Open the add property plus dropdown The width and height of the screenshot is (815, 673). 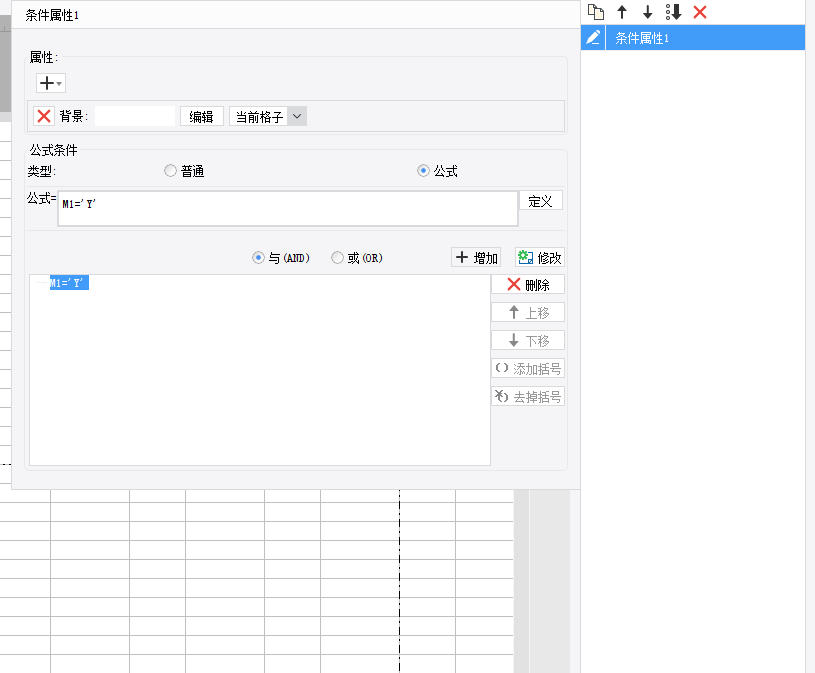[50, 83]
